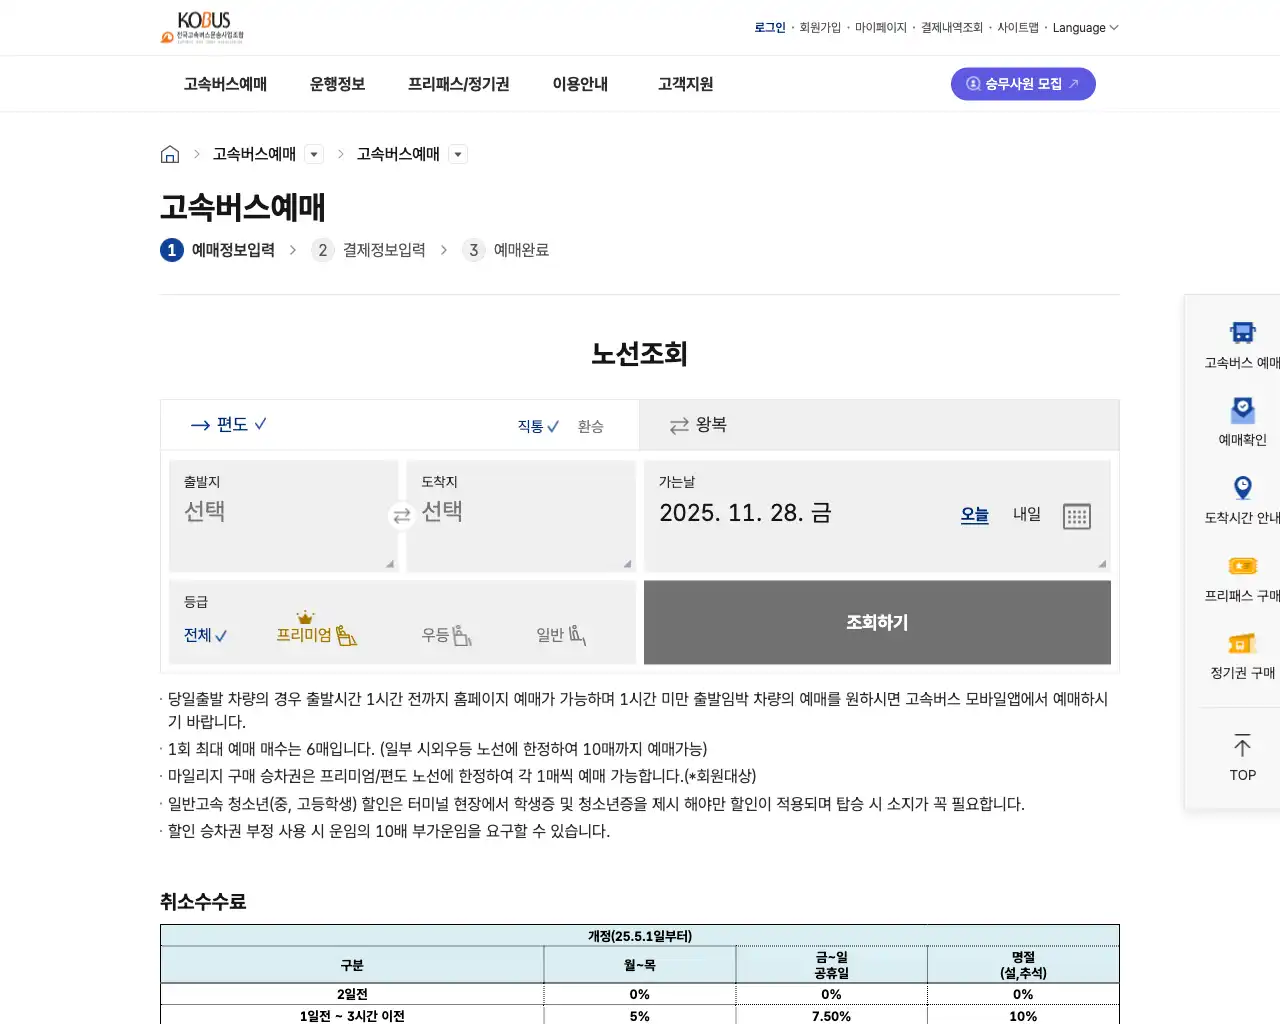The width and height of the screenshot is (1280, 1024).
Task: Expand the first breadcrumb 고속버스예매 dropdown
Action: coord(314,154)
